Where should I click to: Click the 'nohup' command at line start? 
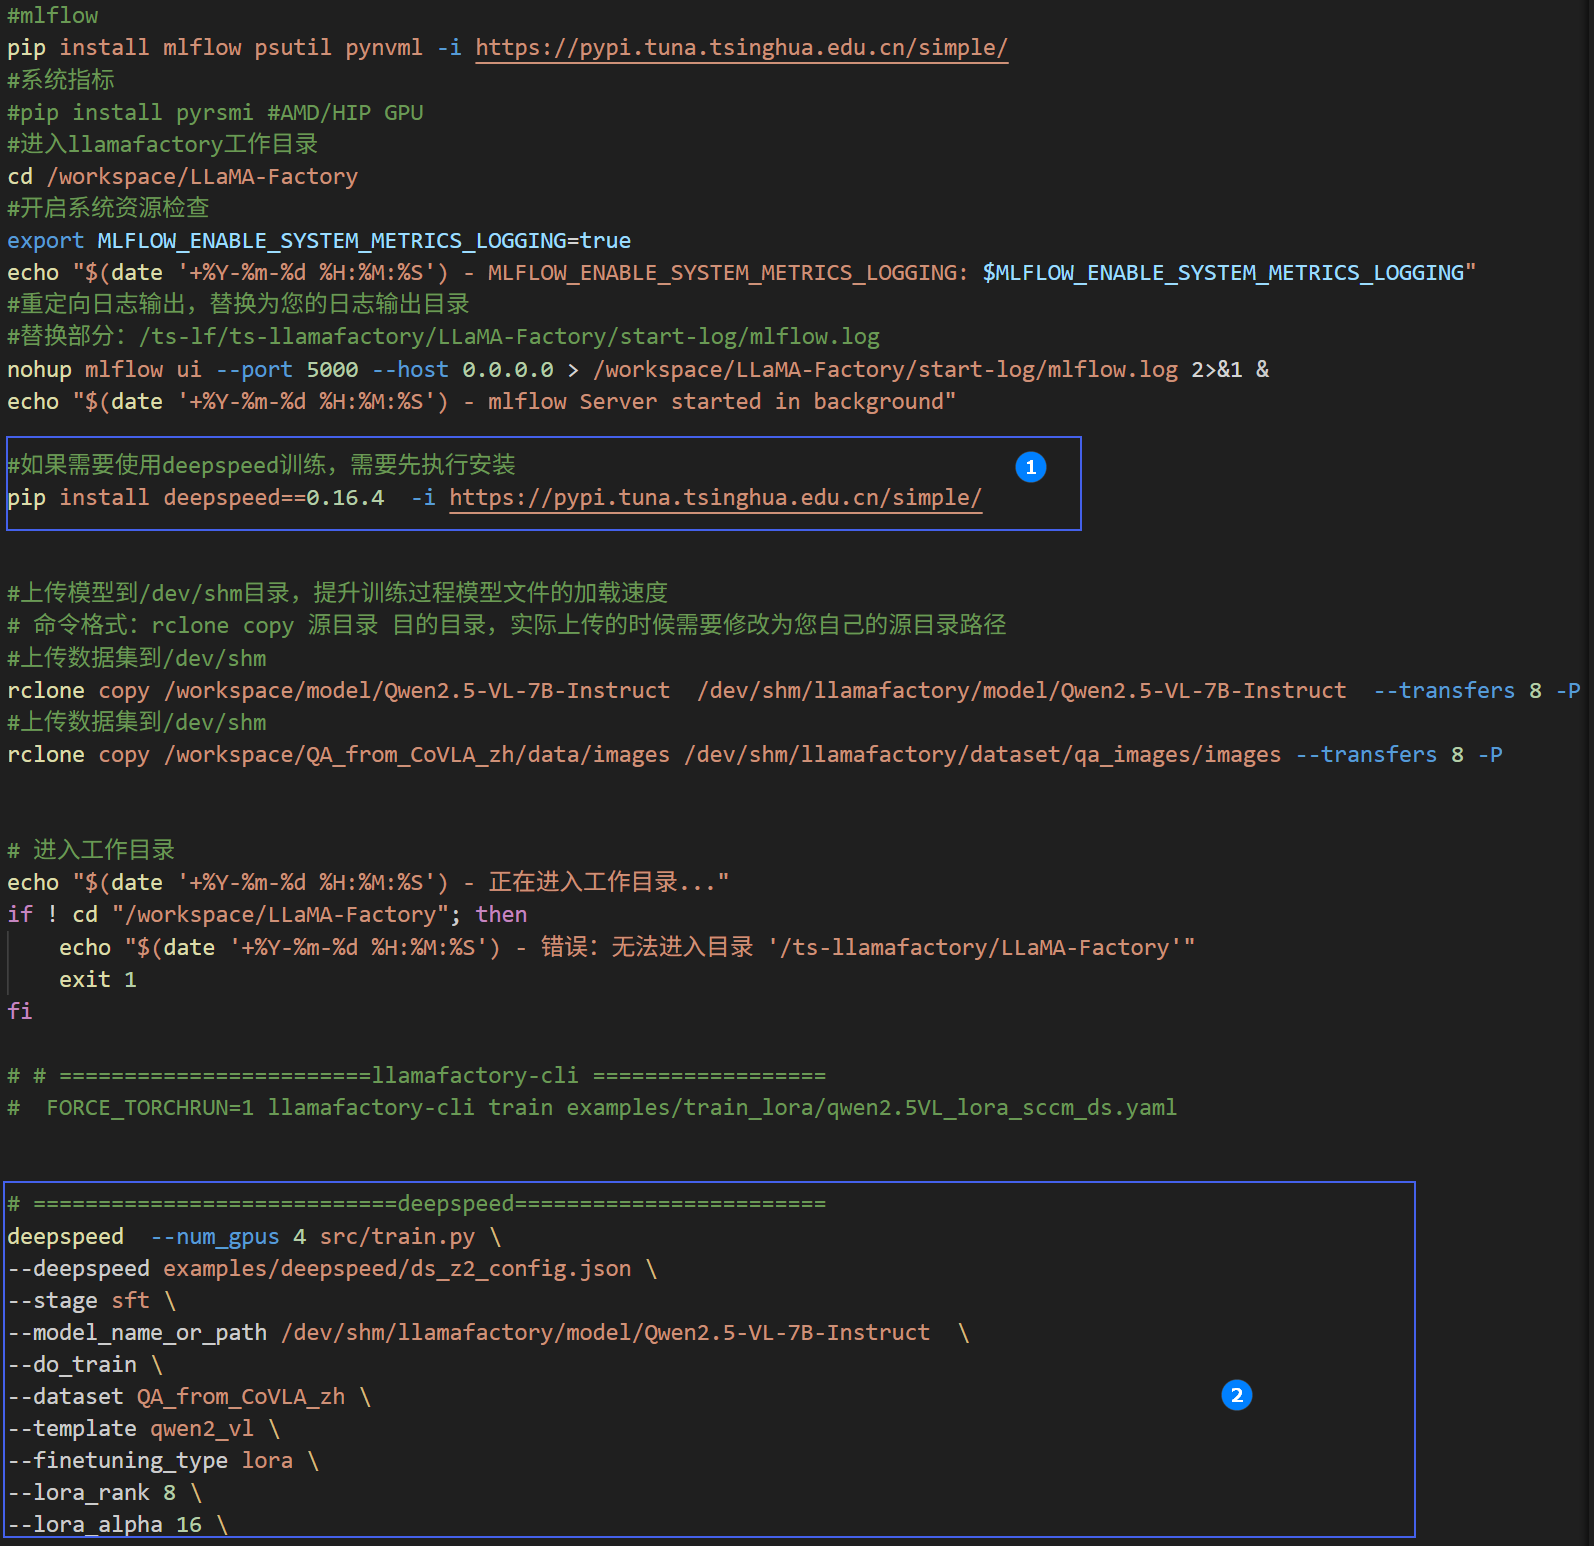click(39, 370)
